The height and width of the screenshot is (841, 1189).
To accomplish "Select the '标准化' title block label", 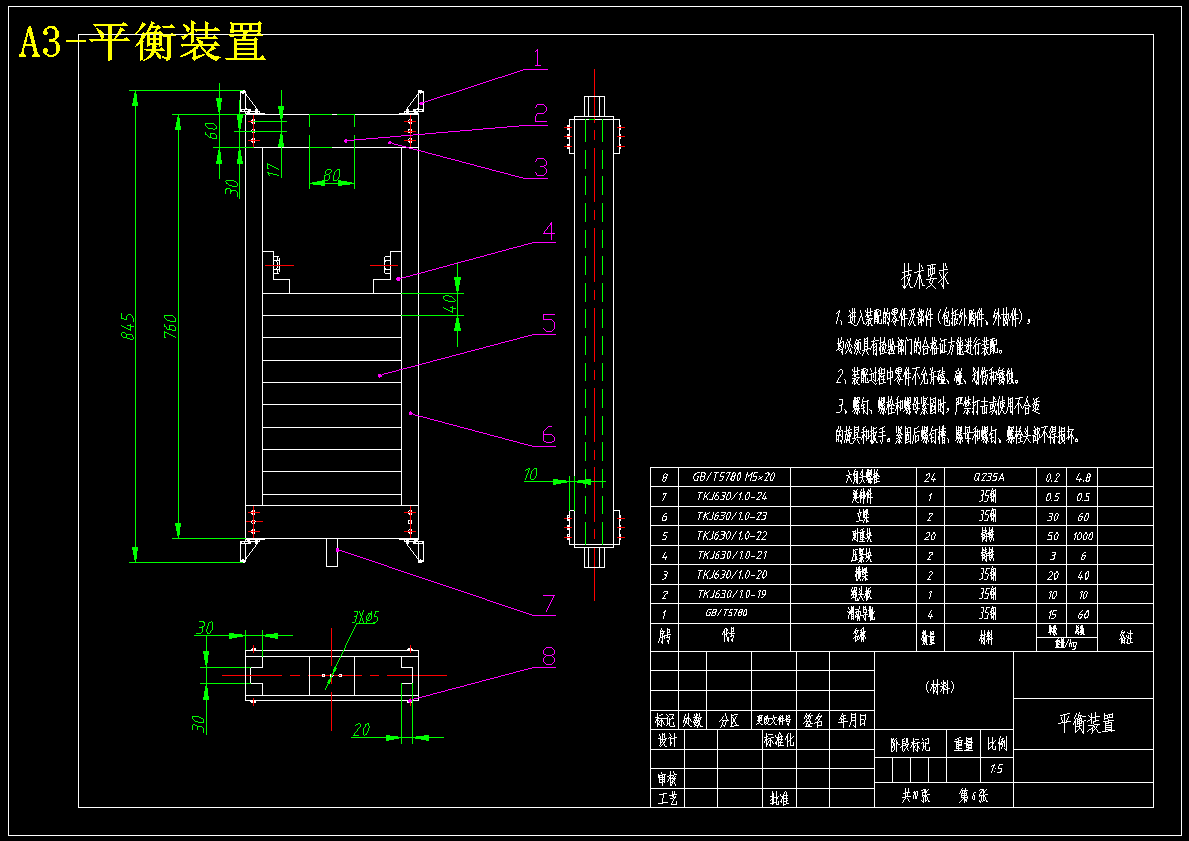I will [x=780, y=740].
